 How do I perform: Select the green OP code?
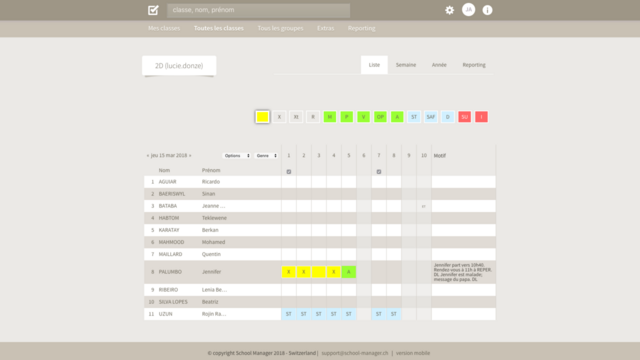[x=380, y=117]
